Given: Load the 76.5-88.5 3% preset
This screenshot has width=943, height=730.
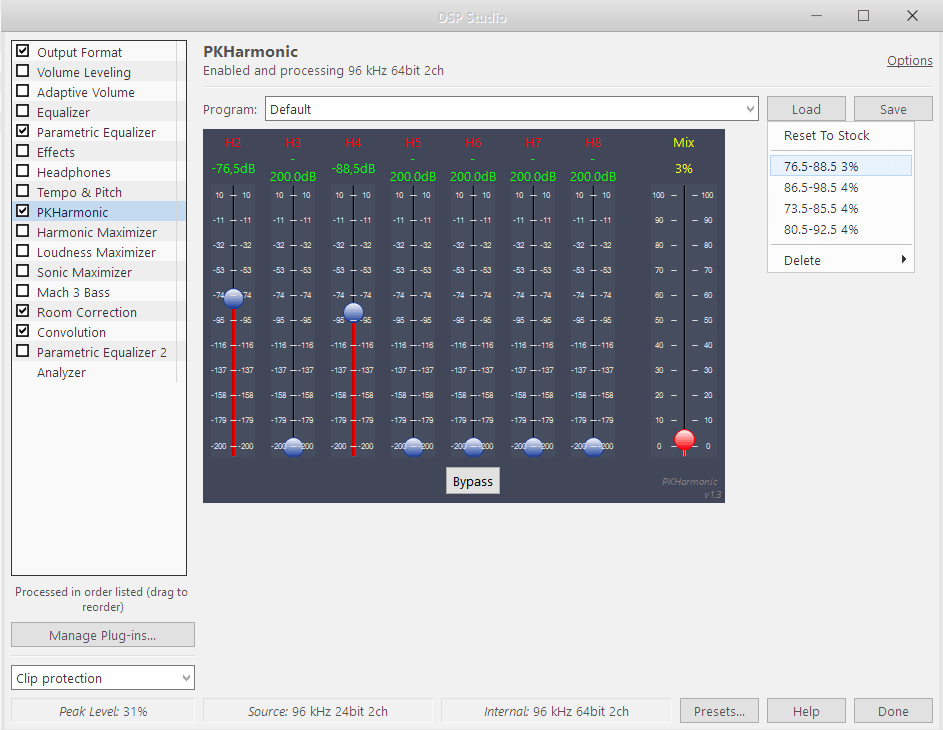Looking at the screenshot, I should pyautogui.click(x=841, y=166).
